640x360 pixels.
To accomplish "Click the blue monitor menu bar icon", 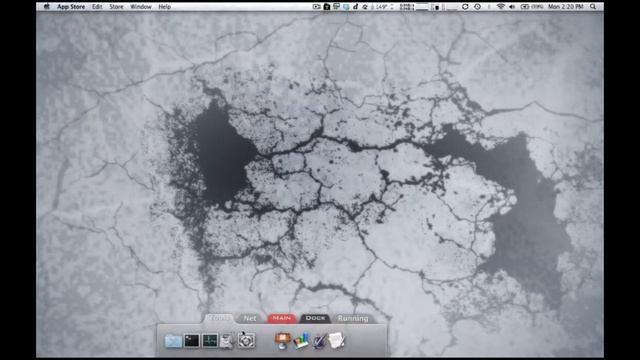I will [346, 7].
